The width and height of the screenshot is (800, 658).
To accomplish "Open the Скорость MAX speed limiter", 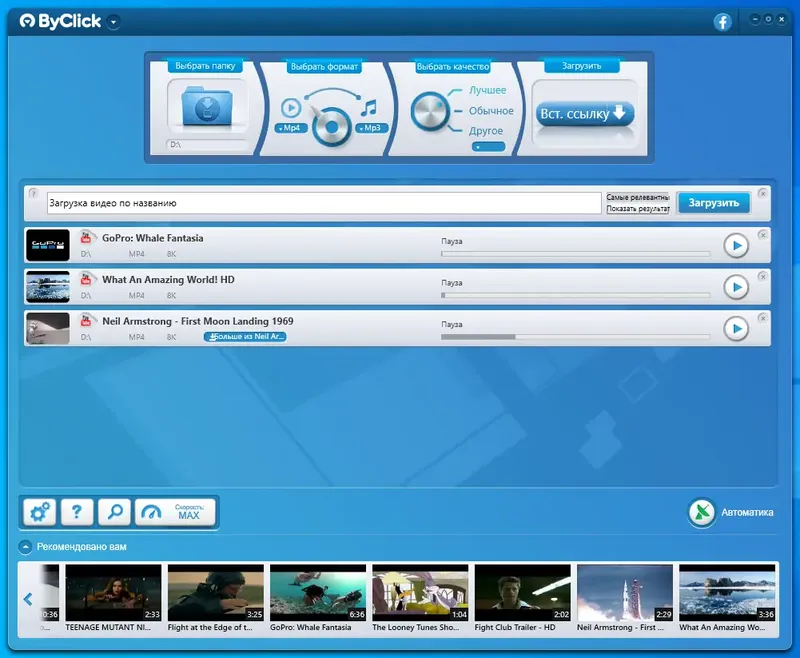I will [x=175, y=512].
